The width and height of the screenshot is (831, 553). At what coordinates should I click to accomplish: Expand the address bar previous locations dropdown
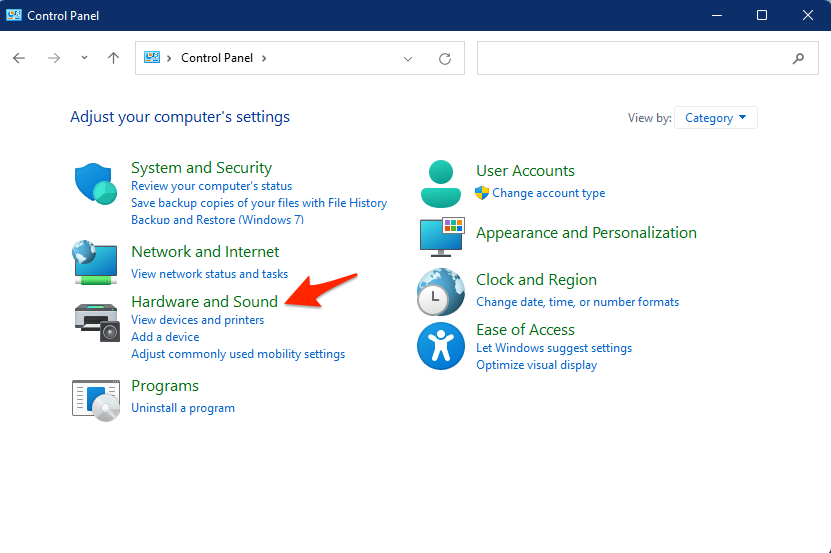point(408,59)
